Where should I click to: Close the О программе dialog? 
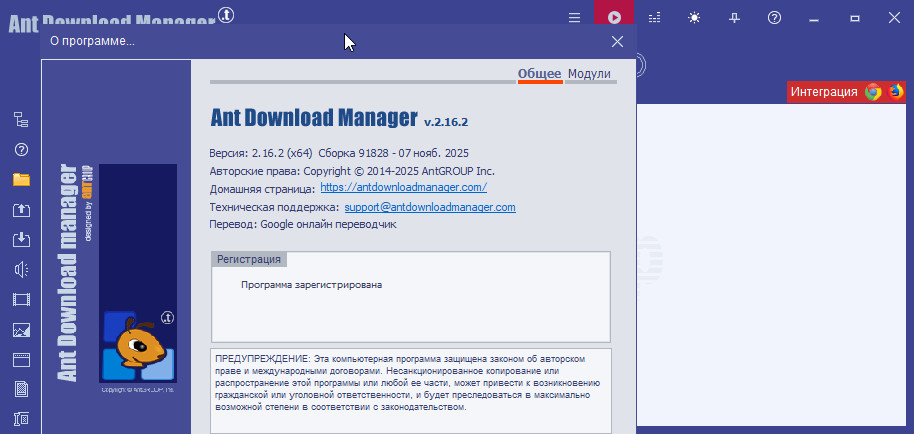tap(617, 41)
